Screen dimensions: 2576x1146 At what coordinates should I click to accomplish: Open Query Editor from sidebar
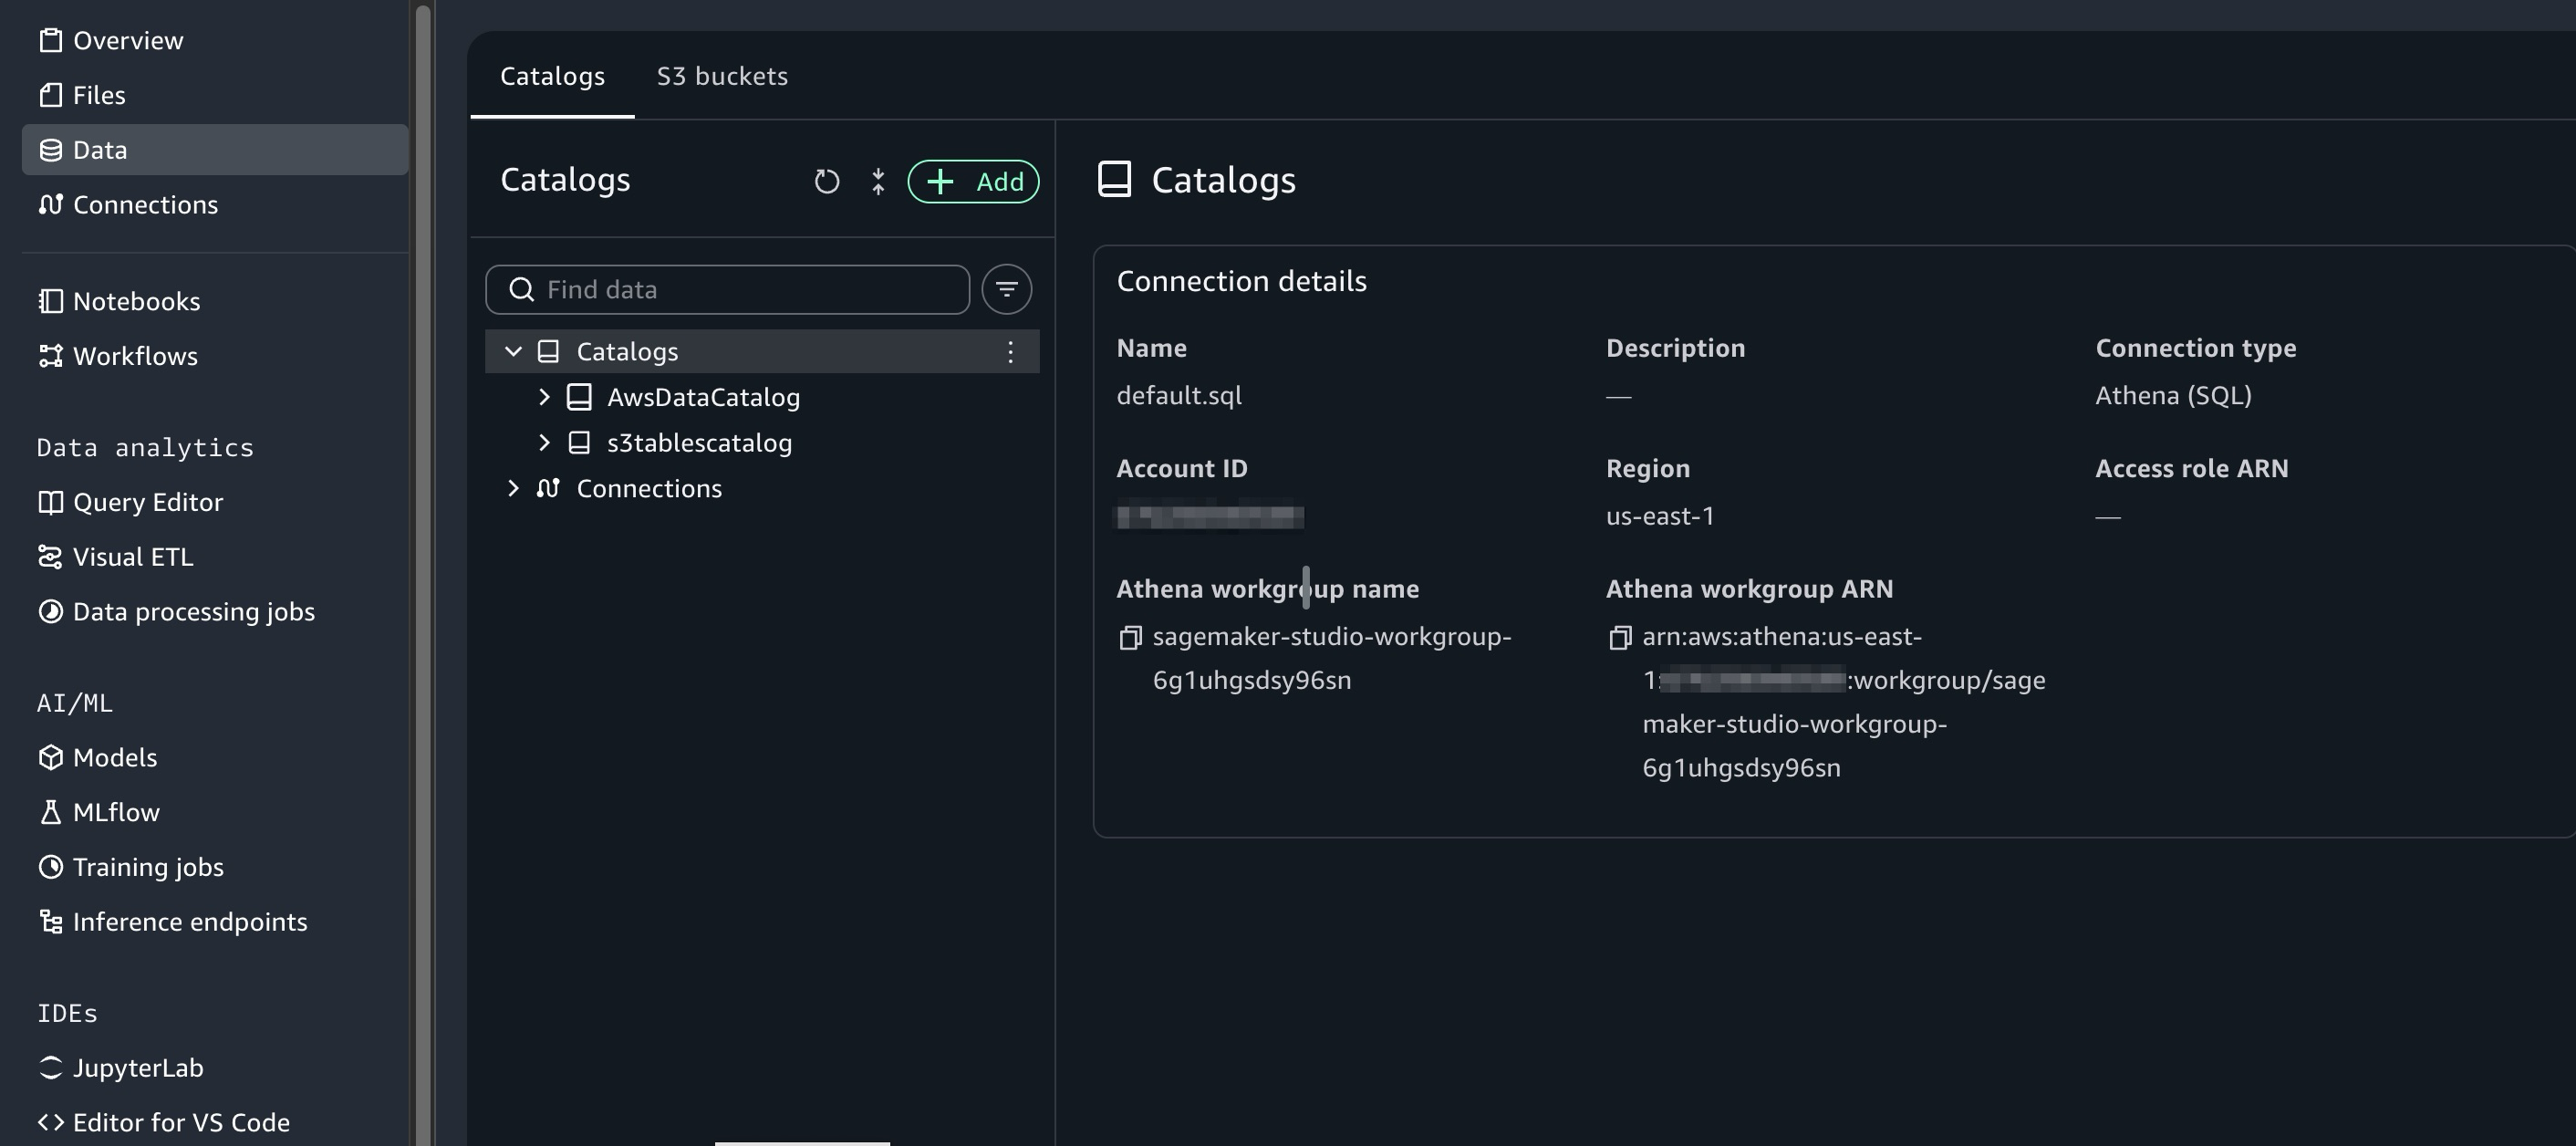147,502
